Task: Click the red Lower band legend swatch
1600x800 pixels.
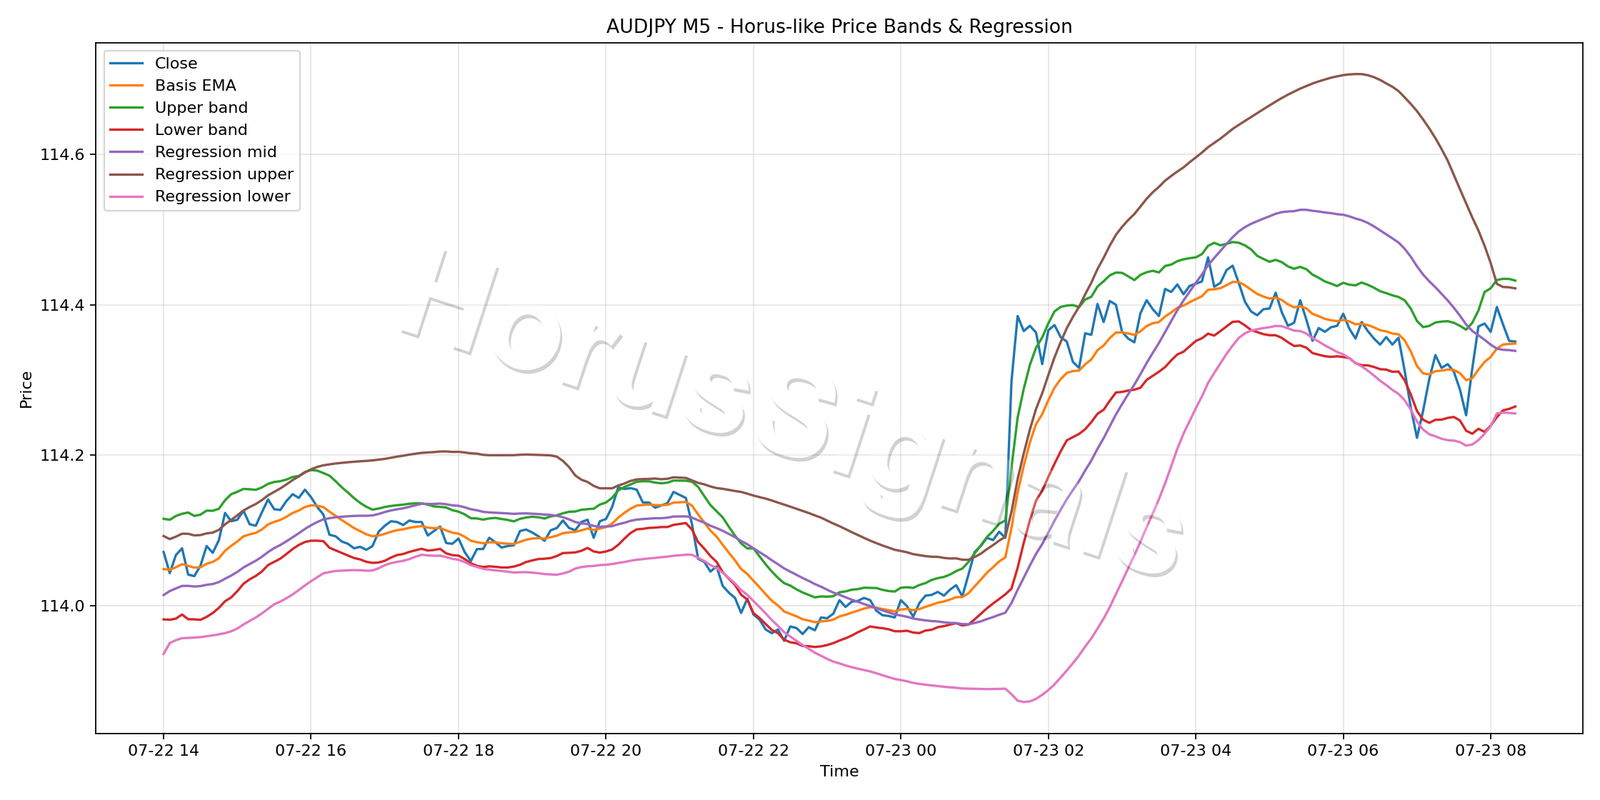Action: [128, 130]
